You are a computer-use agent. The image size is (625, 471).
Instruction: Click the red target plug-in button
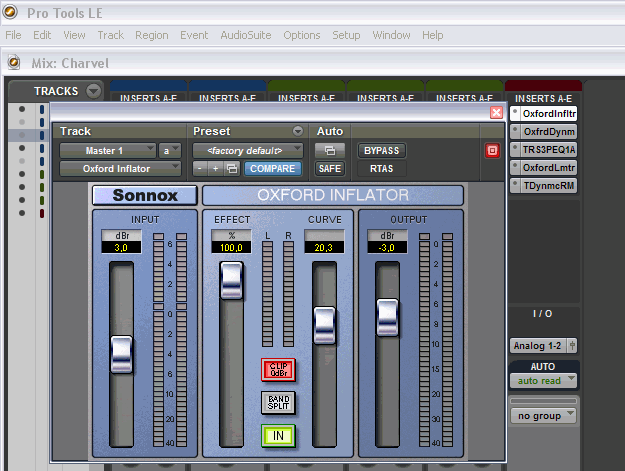492,150
